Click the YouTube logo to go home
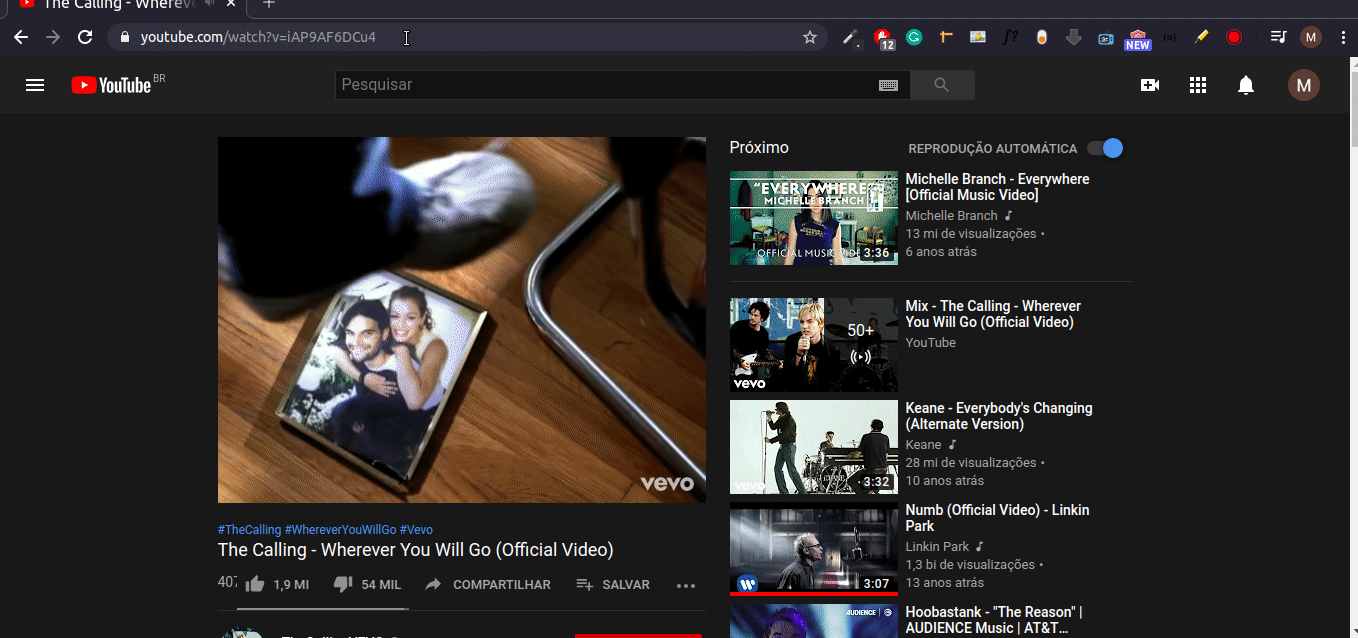 [112, 85]
